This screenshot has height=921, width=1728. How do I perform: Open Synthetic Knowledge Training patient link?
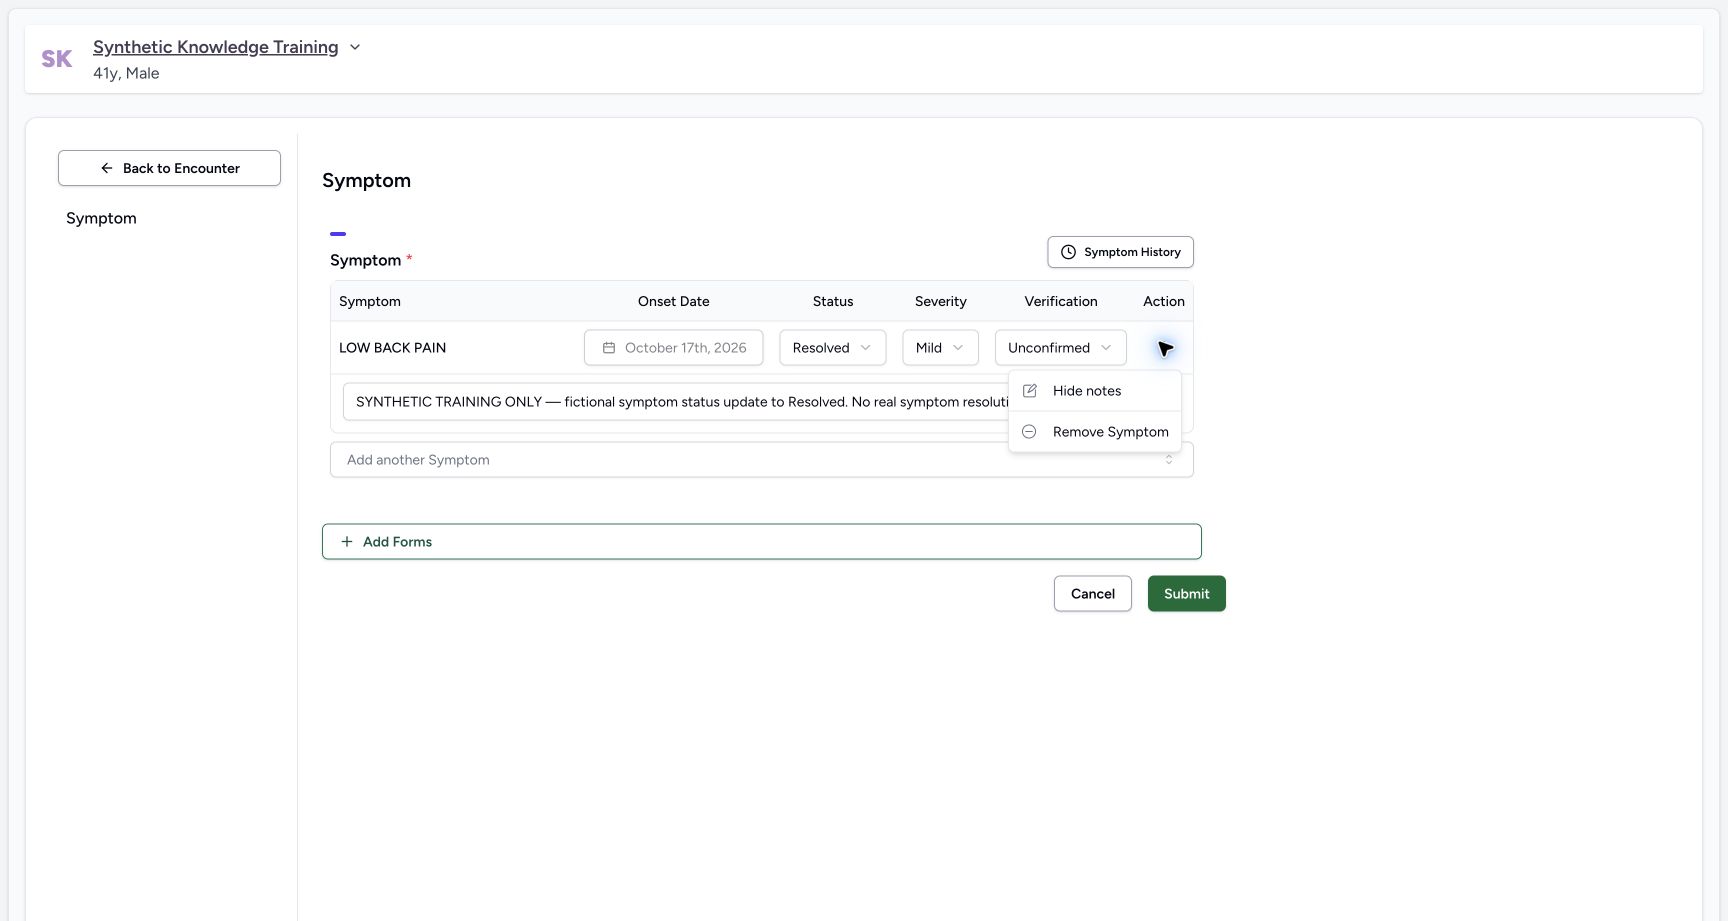click(215, 47)
